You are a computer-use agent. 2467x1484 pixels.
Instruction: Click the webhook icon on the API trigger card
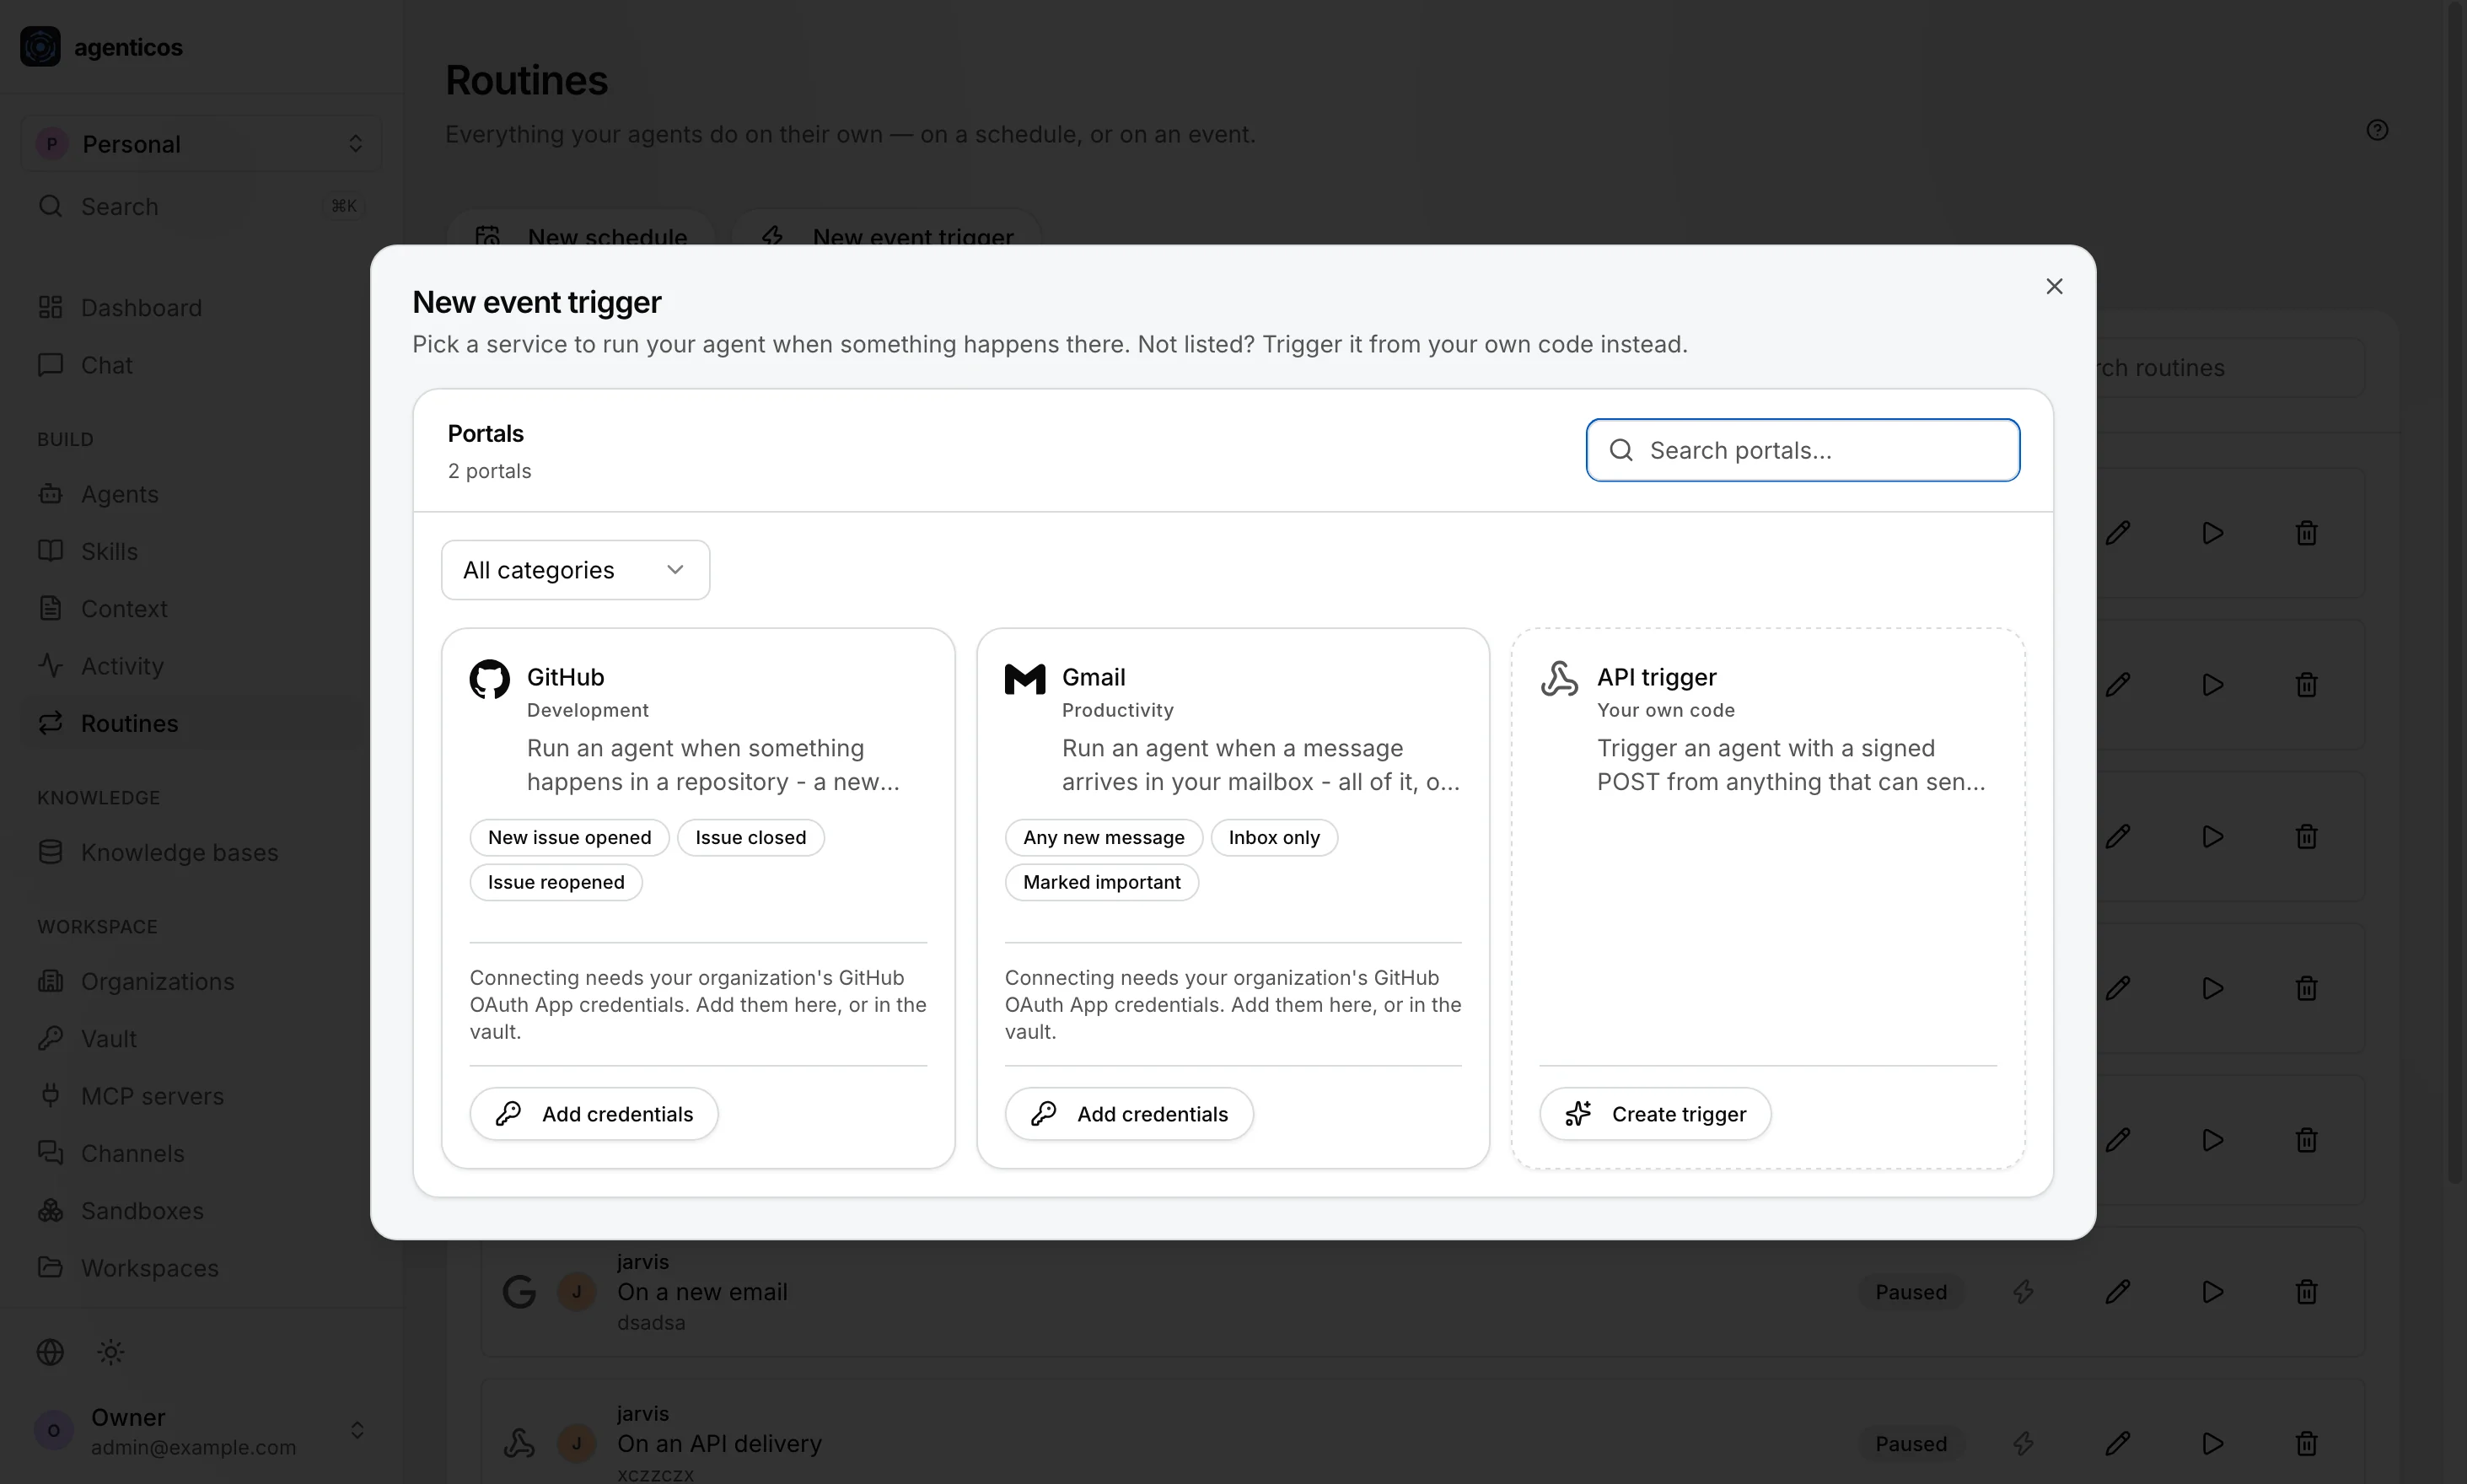coord(1560,679)
